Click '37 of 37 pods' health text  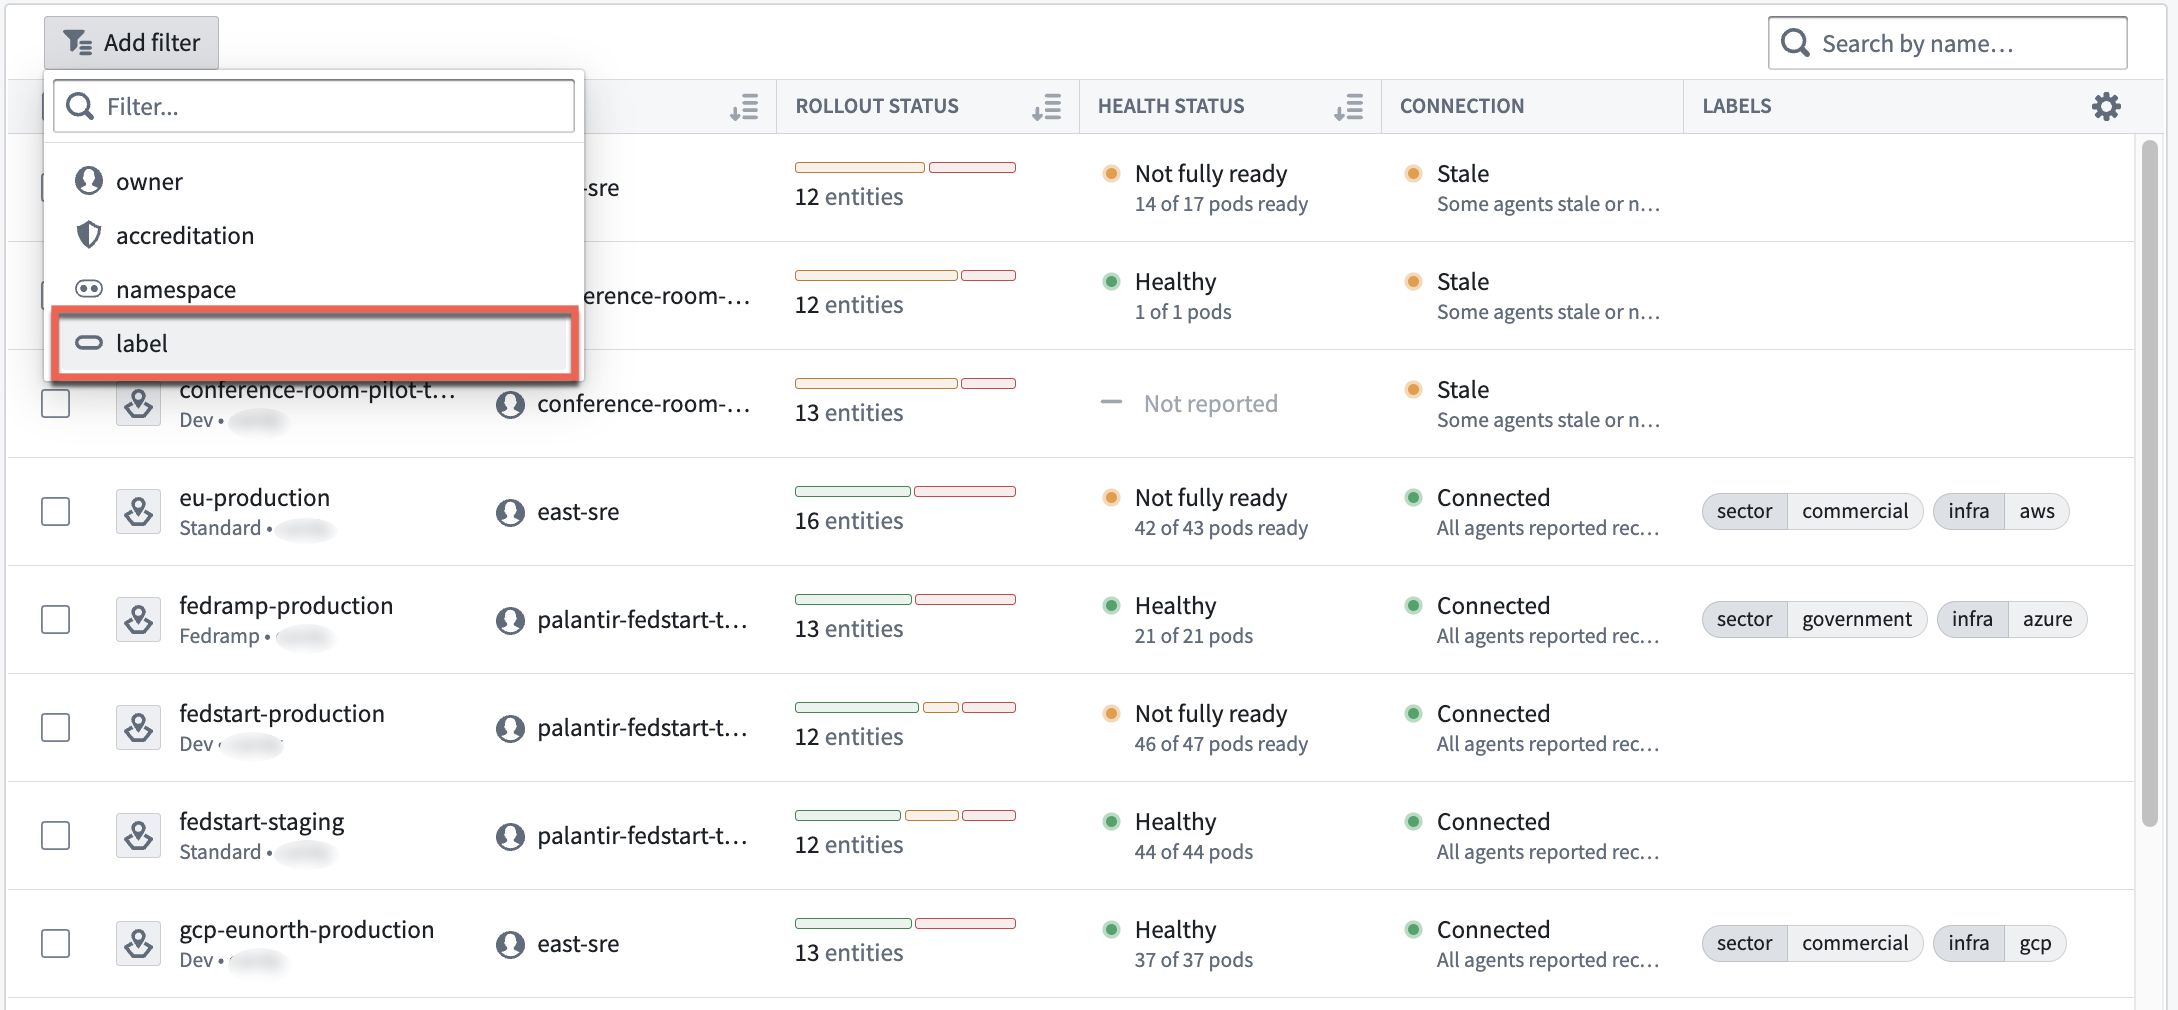[1193, 960]
